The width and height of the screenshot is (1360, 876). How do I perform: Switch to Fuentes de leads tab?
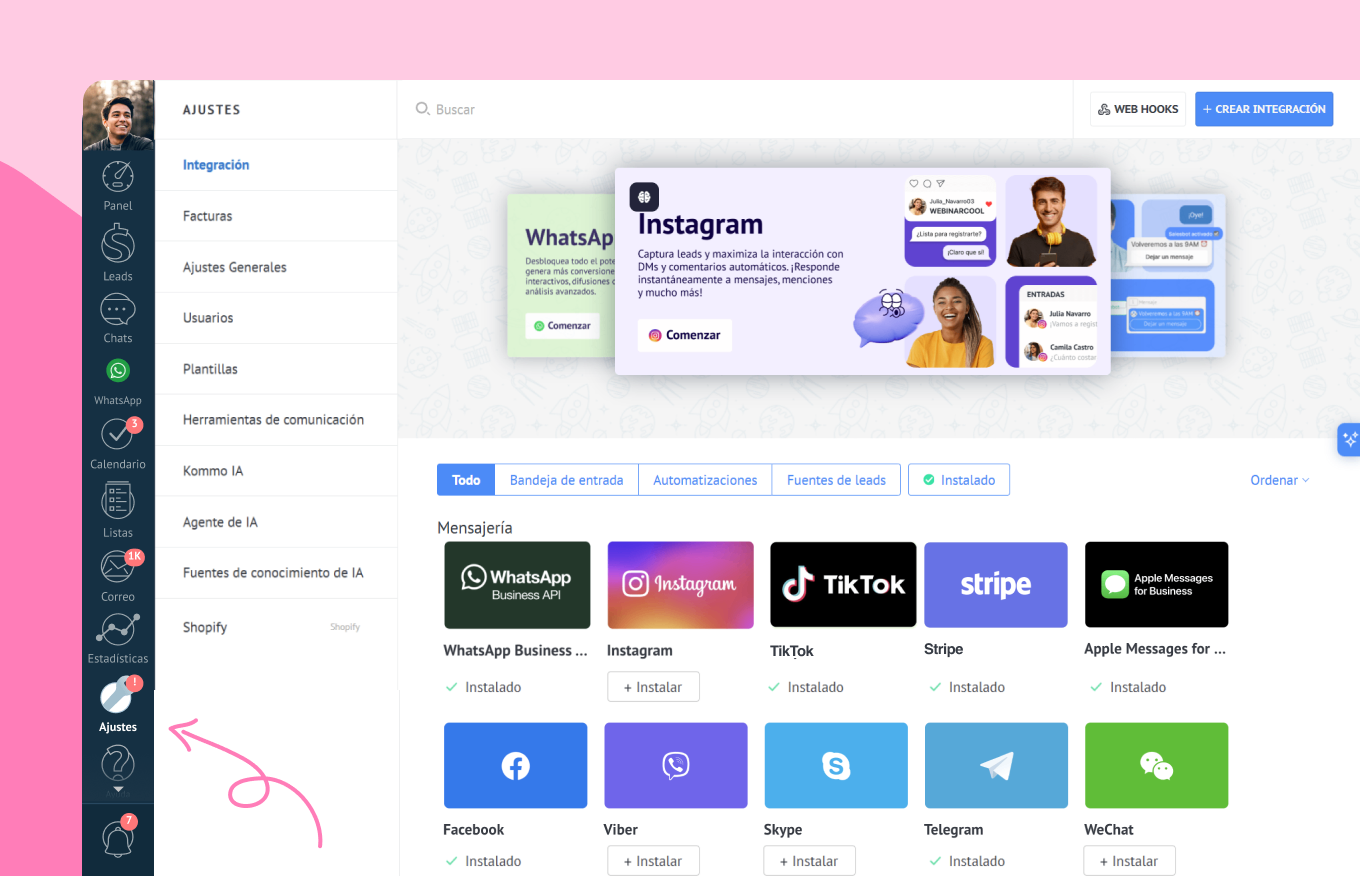pyautogui.click(x=836, y=480)
